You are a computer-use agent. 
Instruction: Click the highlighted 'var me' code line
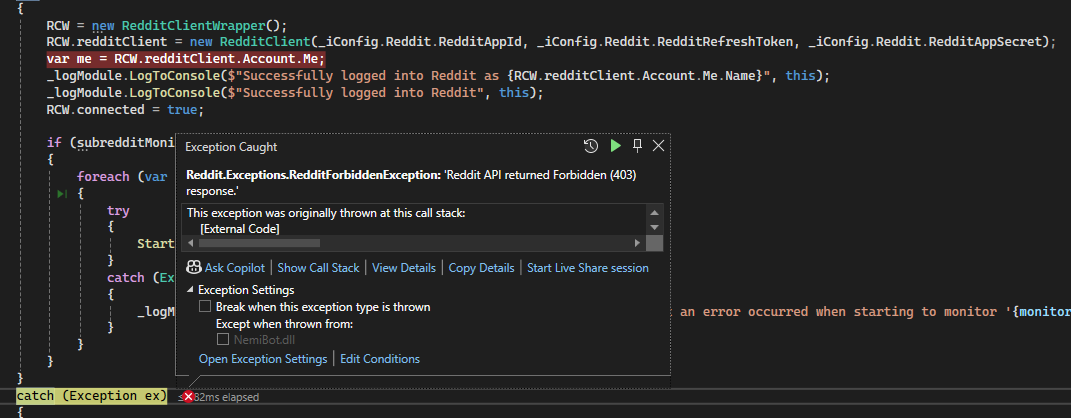pyautogui.click(x=186, y=58)
